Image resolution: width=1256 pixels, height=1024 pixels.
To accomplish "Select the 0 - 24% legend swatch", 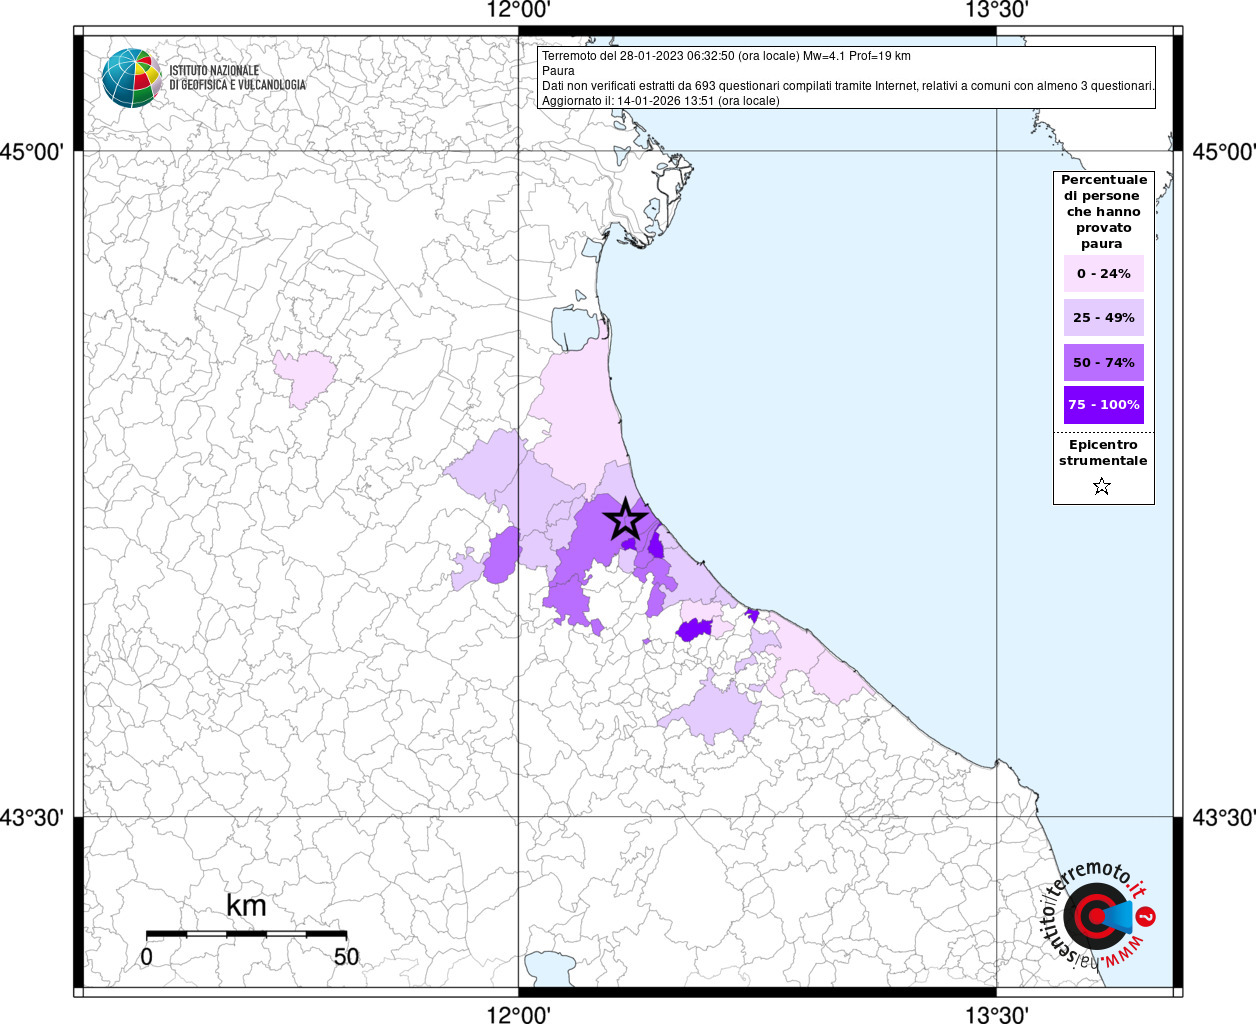I will click(1103, 274).
